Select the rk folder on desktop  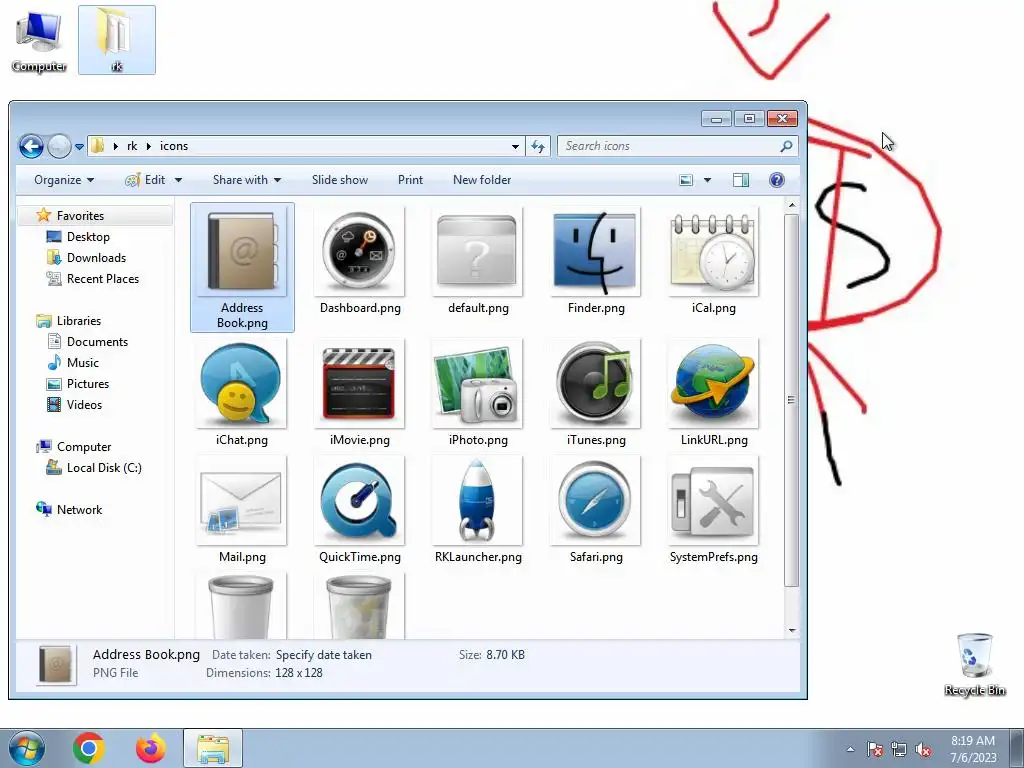coord(117,40)
